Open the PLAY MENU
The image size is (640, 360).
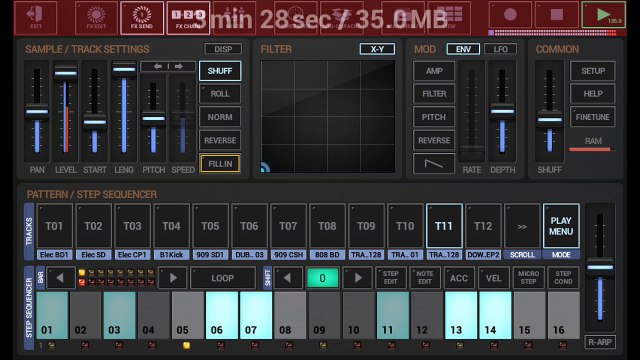(561, 226)
